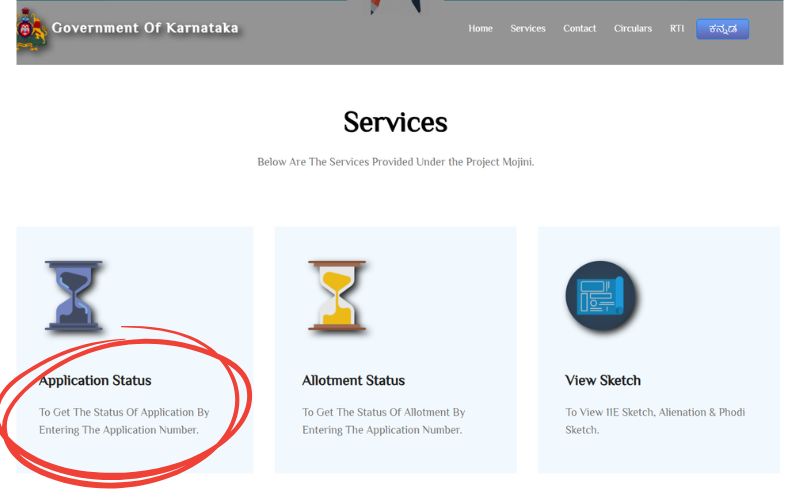
Task: Open the View Sketch heading link
Action: pos(603,381)
